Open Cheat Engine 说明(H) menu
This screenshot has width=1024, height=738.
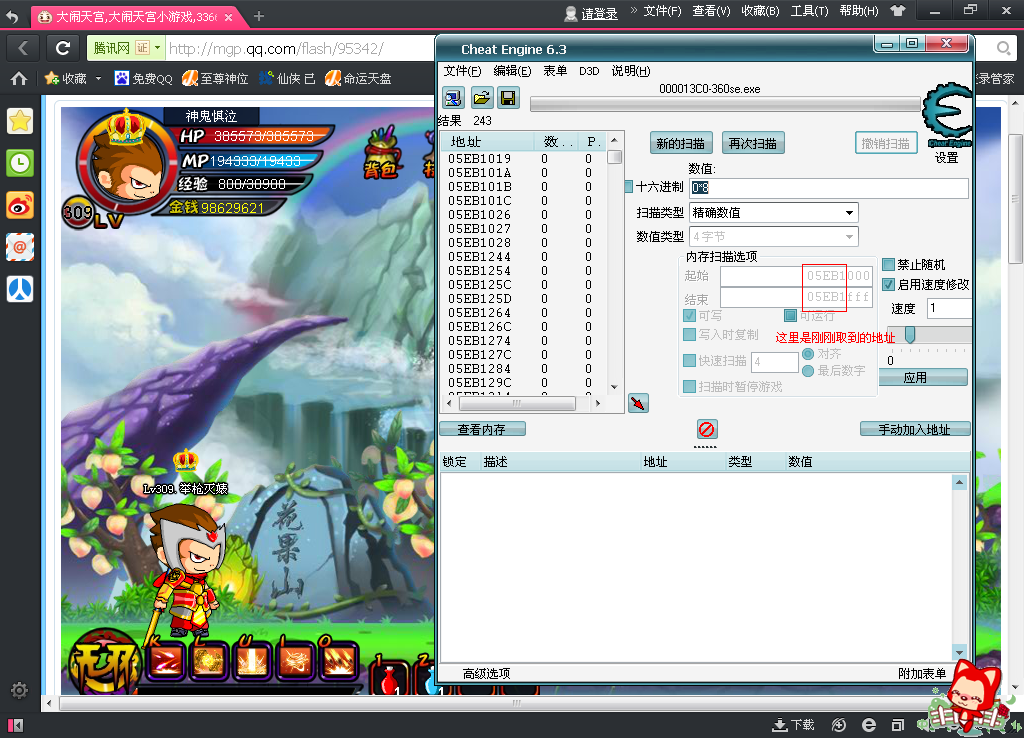tap(631, 71)
